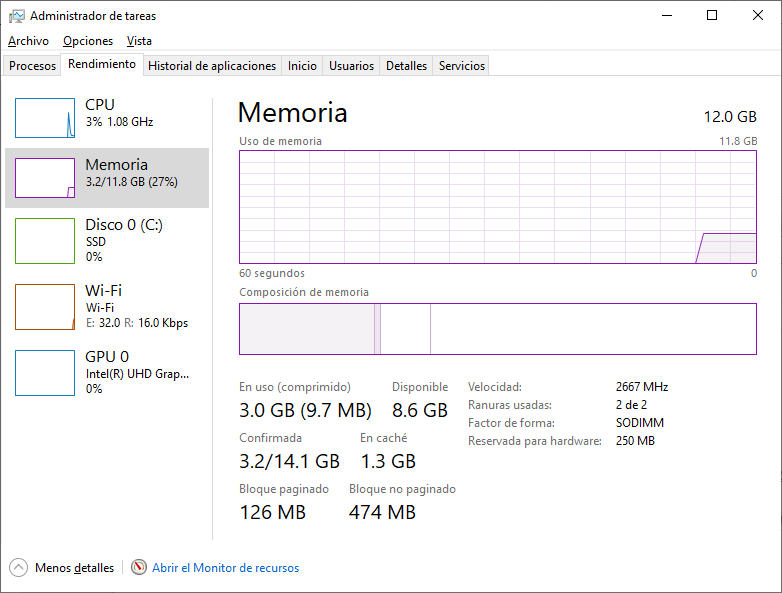Click the Task Manager title bar icon
The width and height of the screenshot is (782, 593).
16,16
